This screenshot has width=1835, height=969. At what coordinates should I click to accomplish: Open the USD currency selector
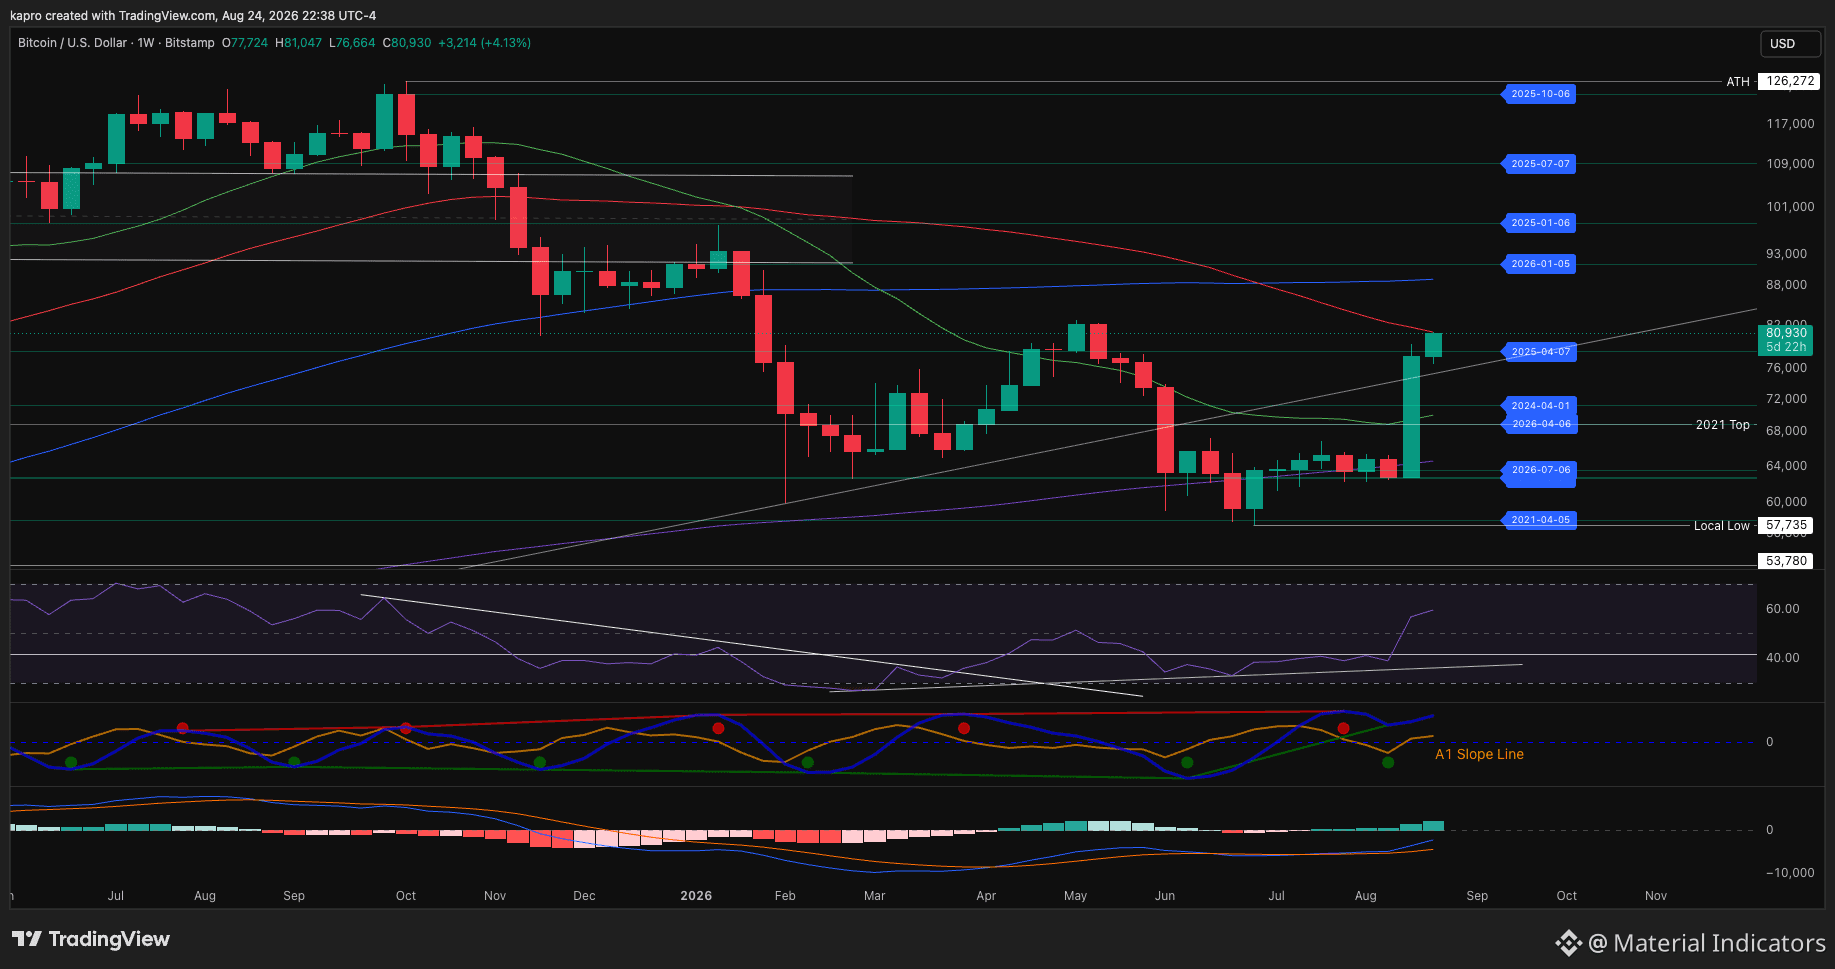1790,44
